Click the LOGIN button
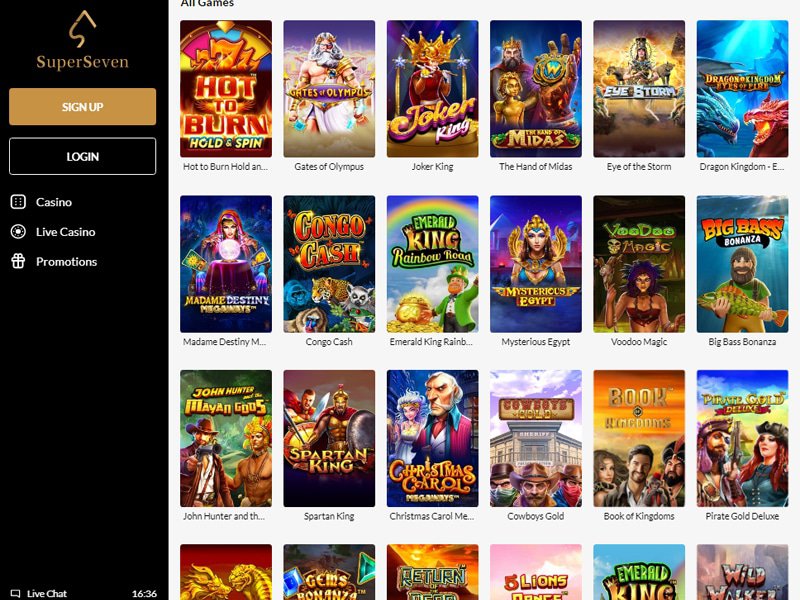The width and height of the screenshot is (800, 600). click(82, 156)
